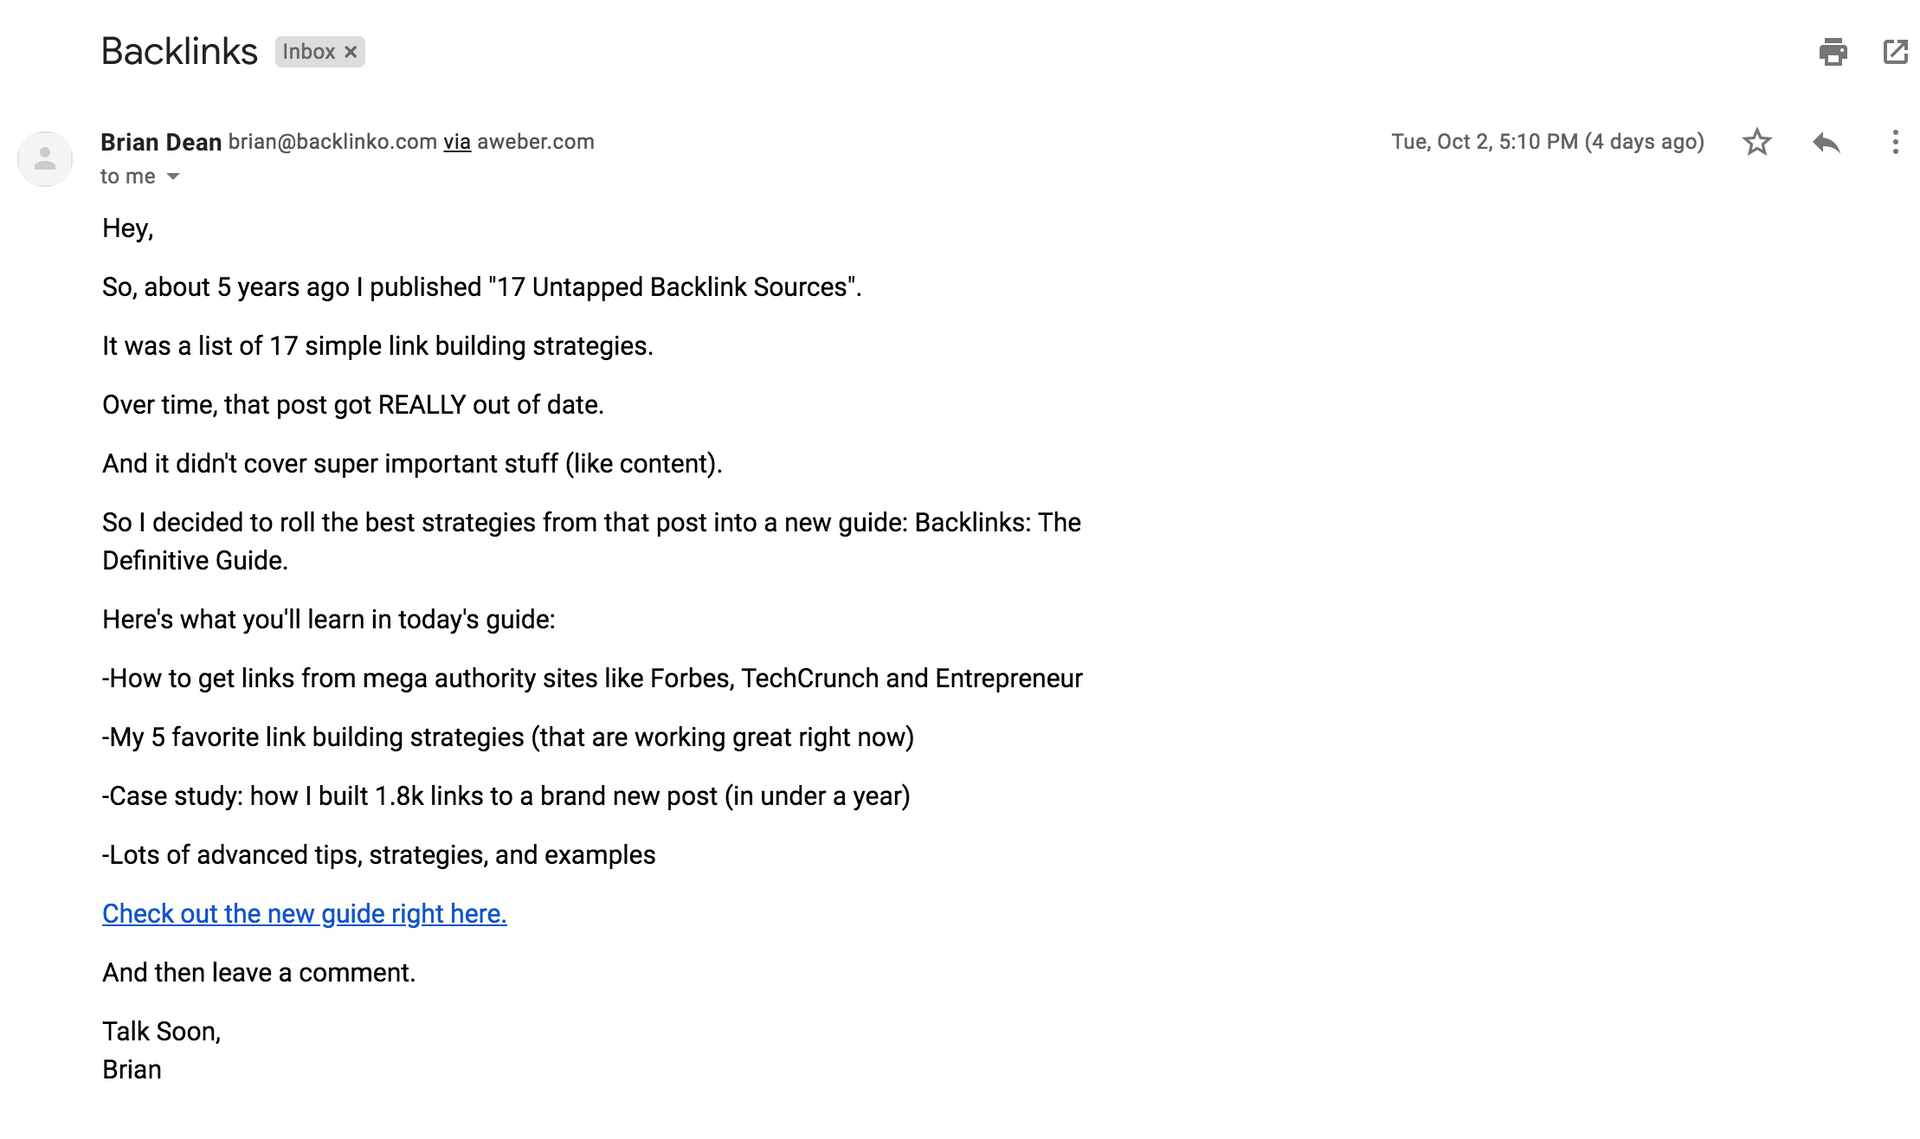Click the sender's profile avatar
This screenshot has width=1920, height=1139.
click(45, 159)
